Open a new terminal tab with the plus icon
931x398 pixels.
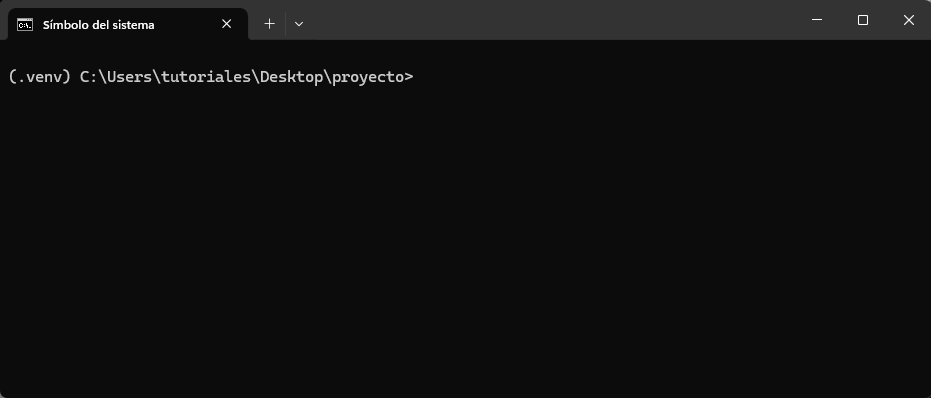tap(270, 24)
